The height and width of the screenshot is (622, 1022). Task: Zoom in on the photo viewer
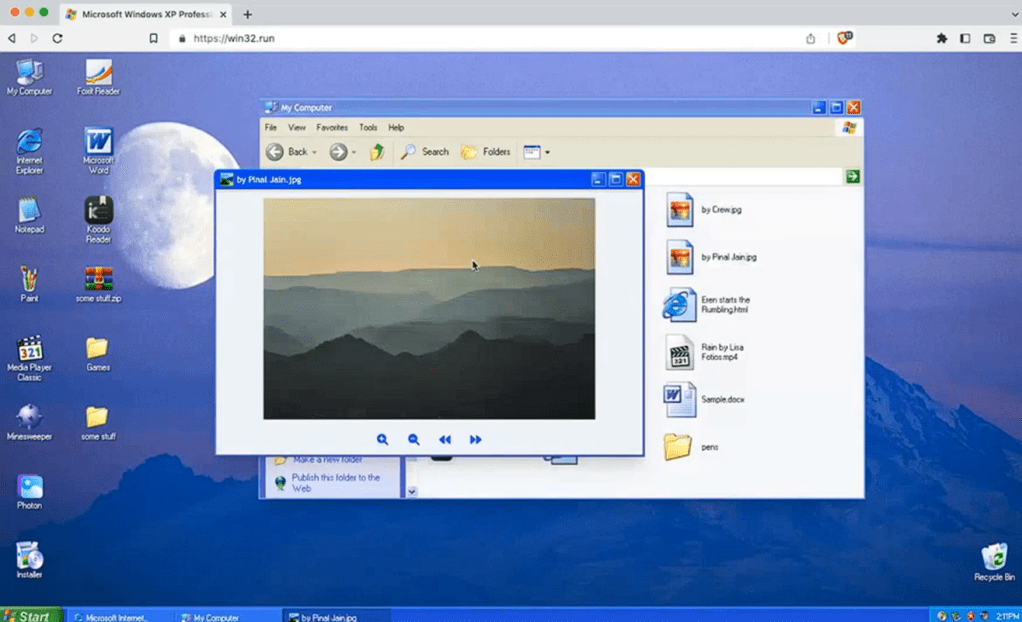[383, 439]
